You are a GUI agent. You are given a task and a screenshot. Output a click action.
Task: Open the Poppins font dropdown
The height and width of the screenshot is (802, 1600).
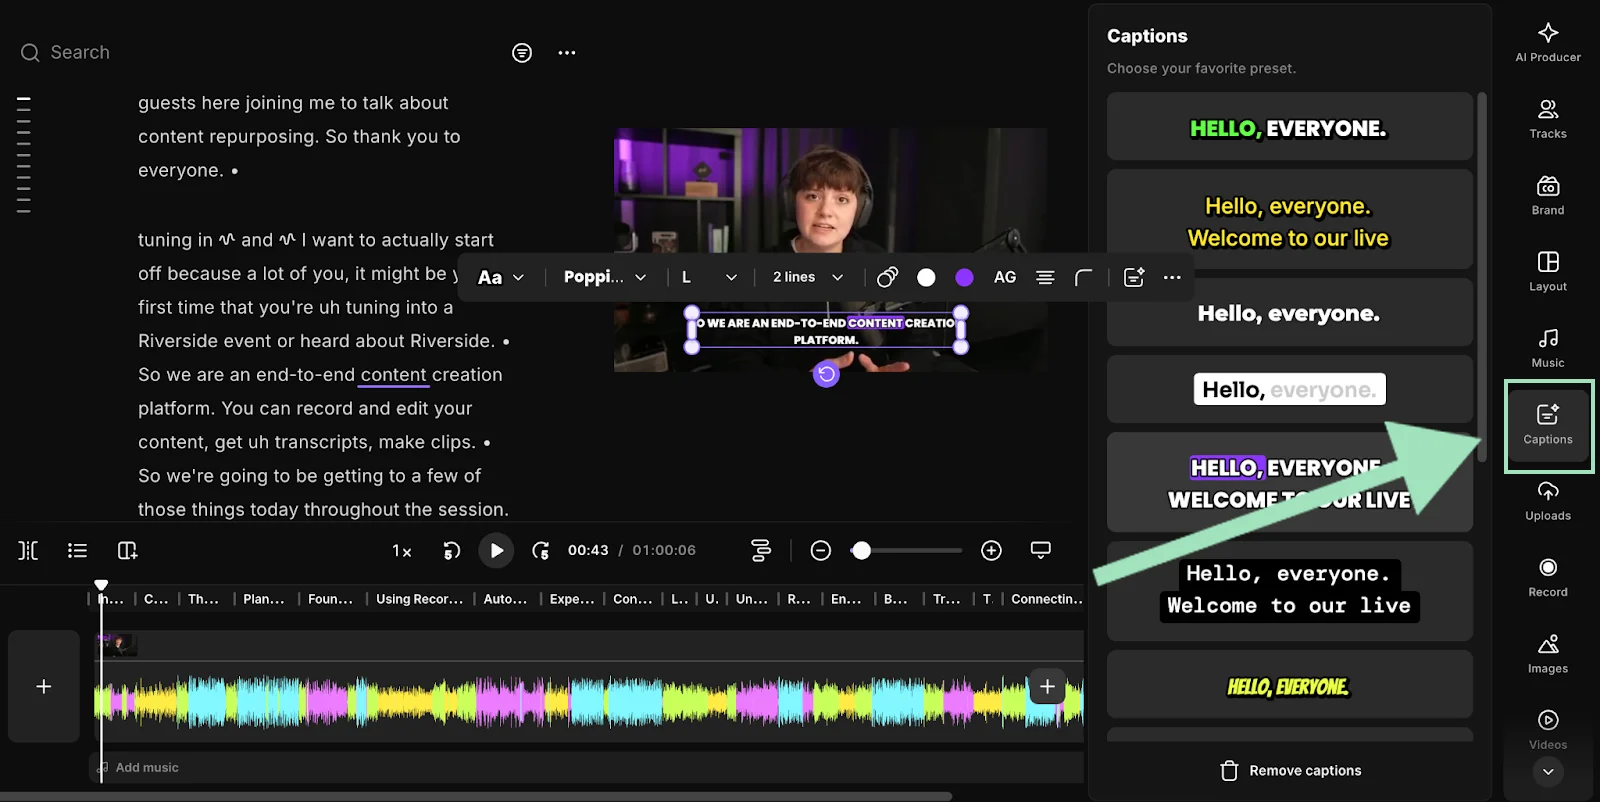click(x=605, y=277)
